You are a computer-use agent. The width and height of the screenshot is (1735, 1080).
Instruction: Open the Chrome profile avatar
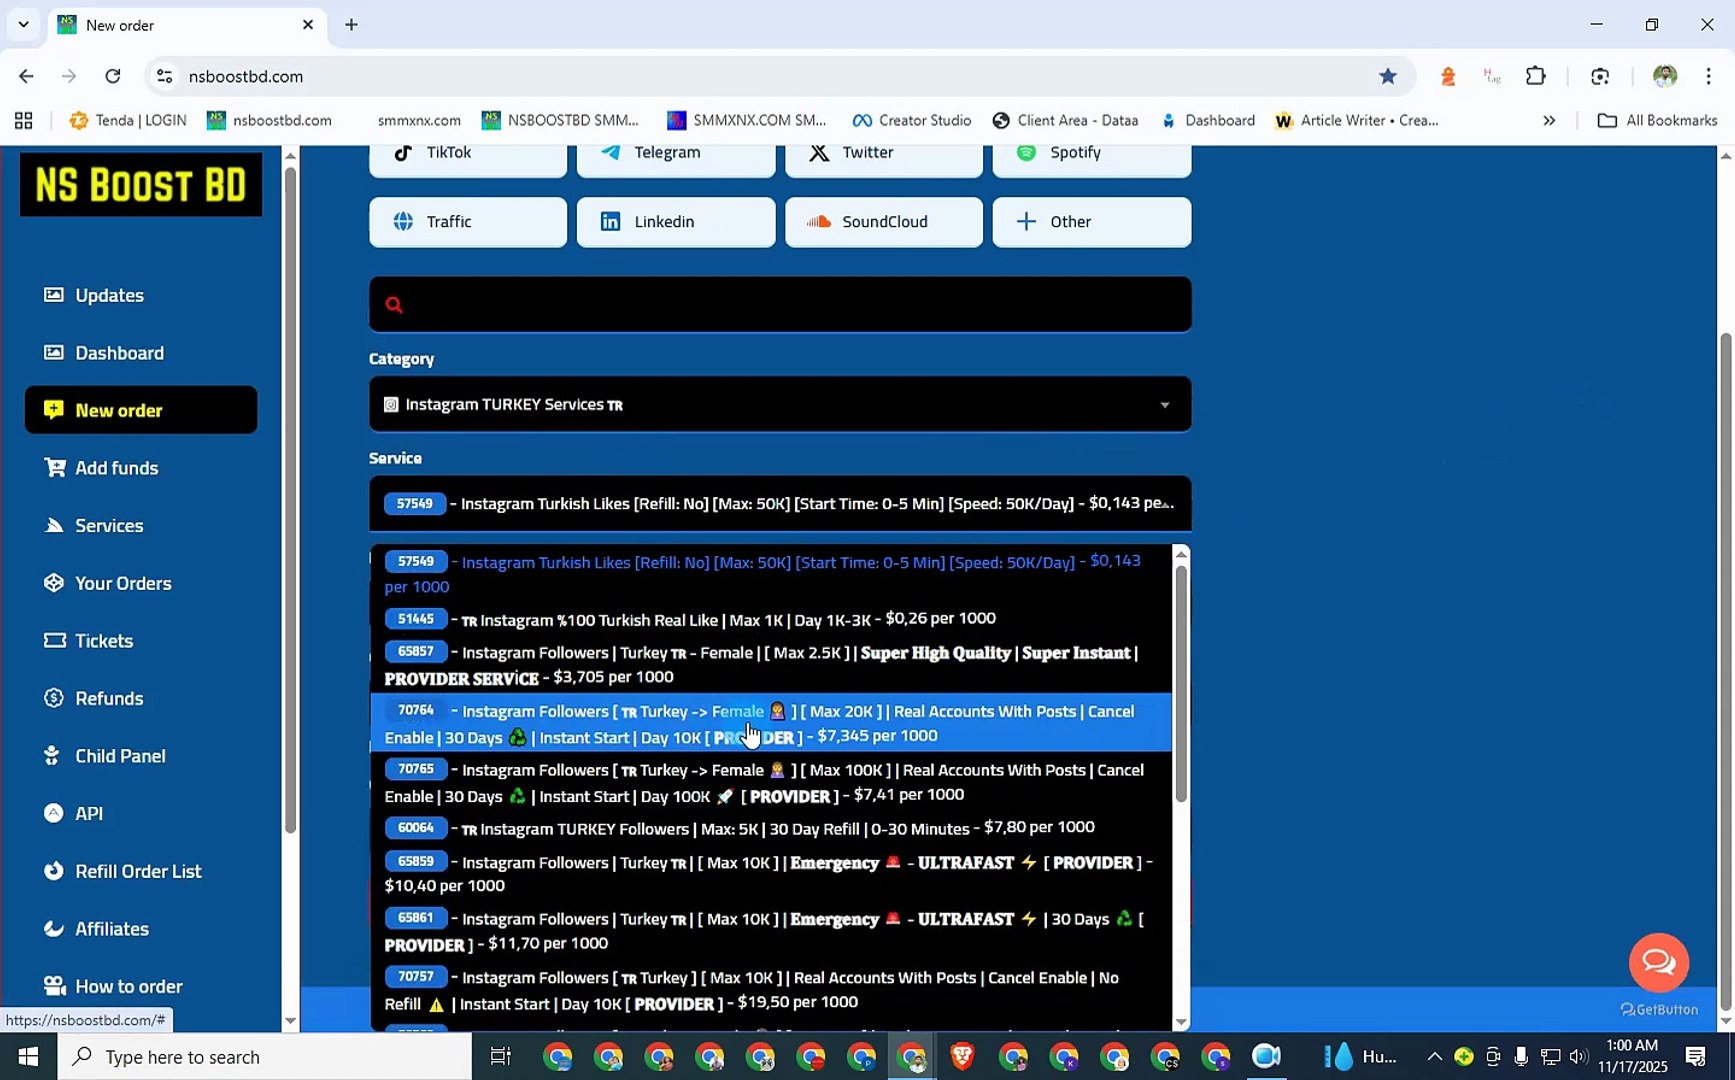pyautogui.click(x=1665, y=76)
